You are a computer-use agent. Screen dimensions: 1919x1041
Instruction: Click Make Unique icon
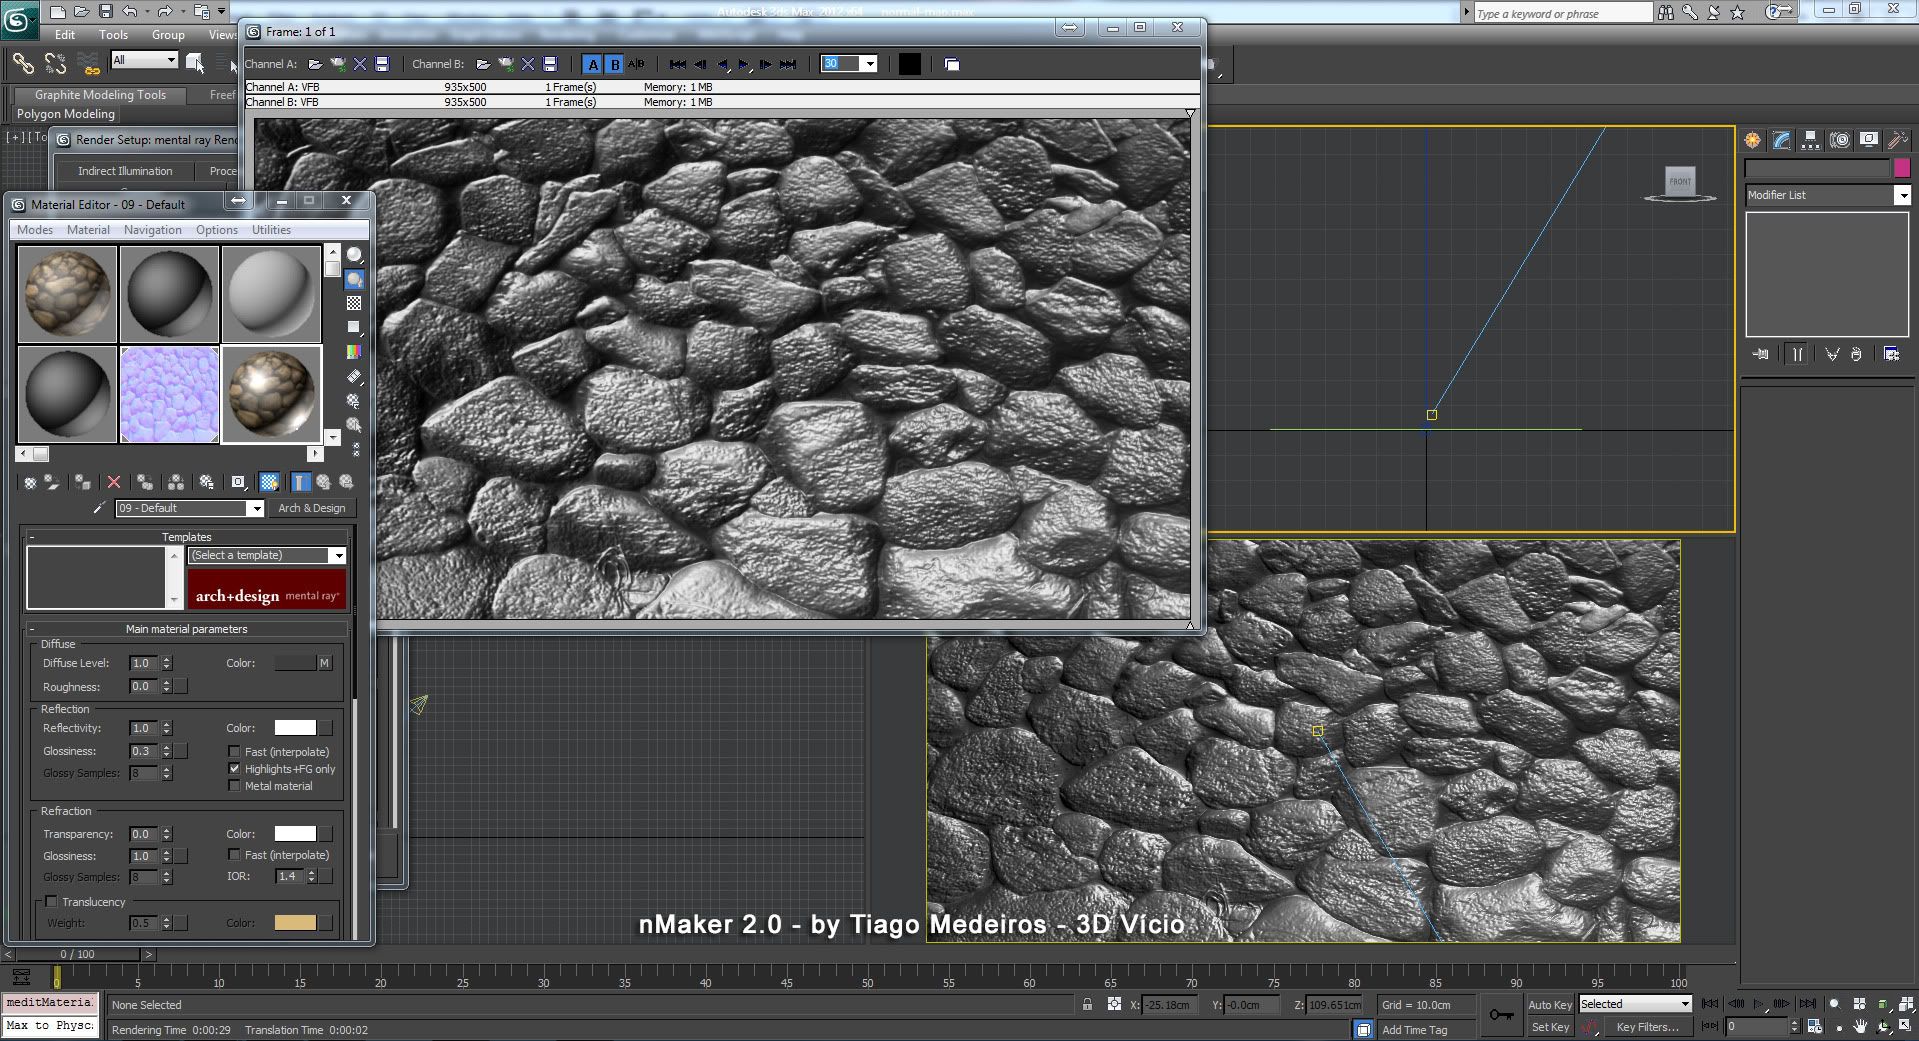[176, 482]
